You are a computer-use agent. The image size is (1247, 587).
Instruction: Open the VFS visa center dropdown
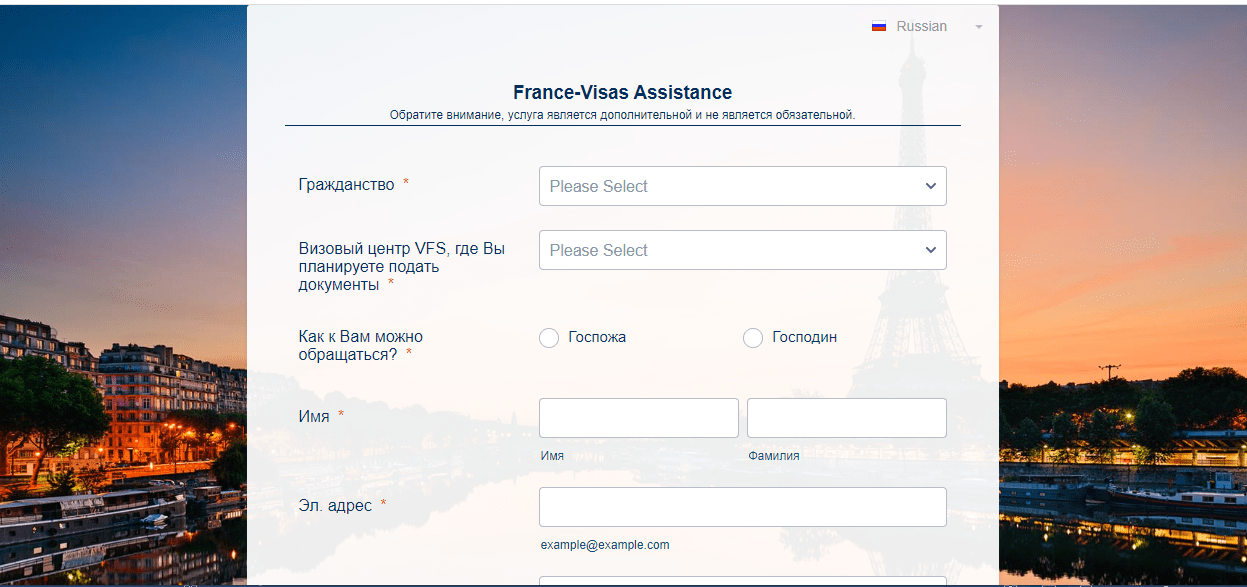[x=741, y=250]
